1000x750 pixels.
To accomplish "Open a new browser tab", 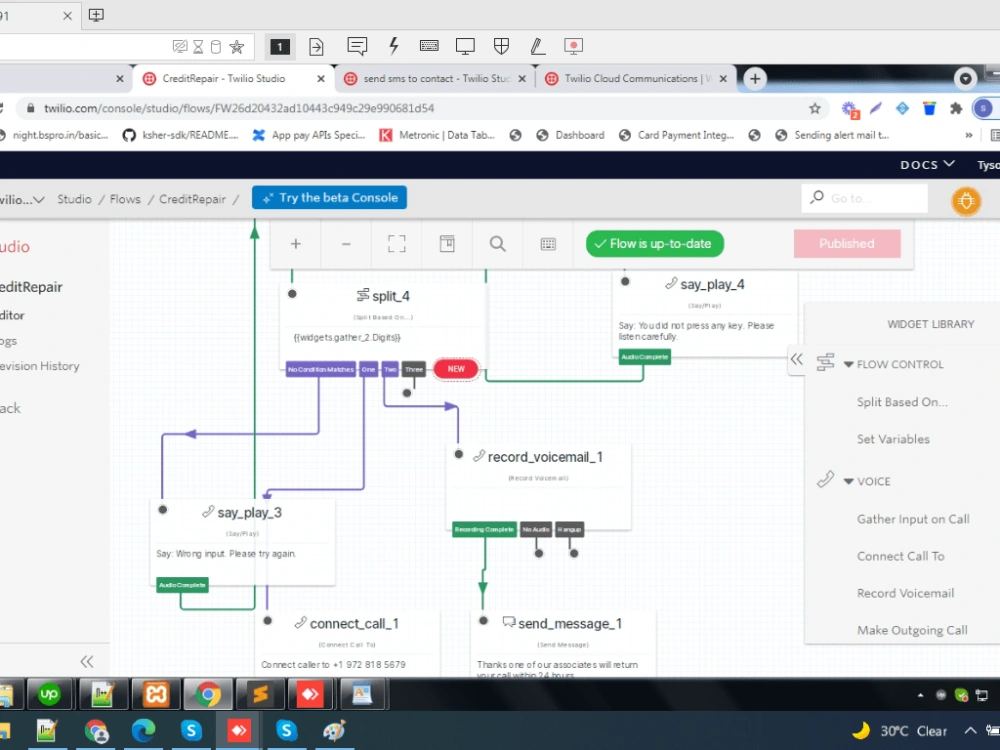I will [755, 78].
